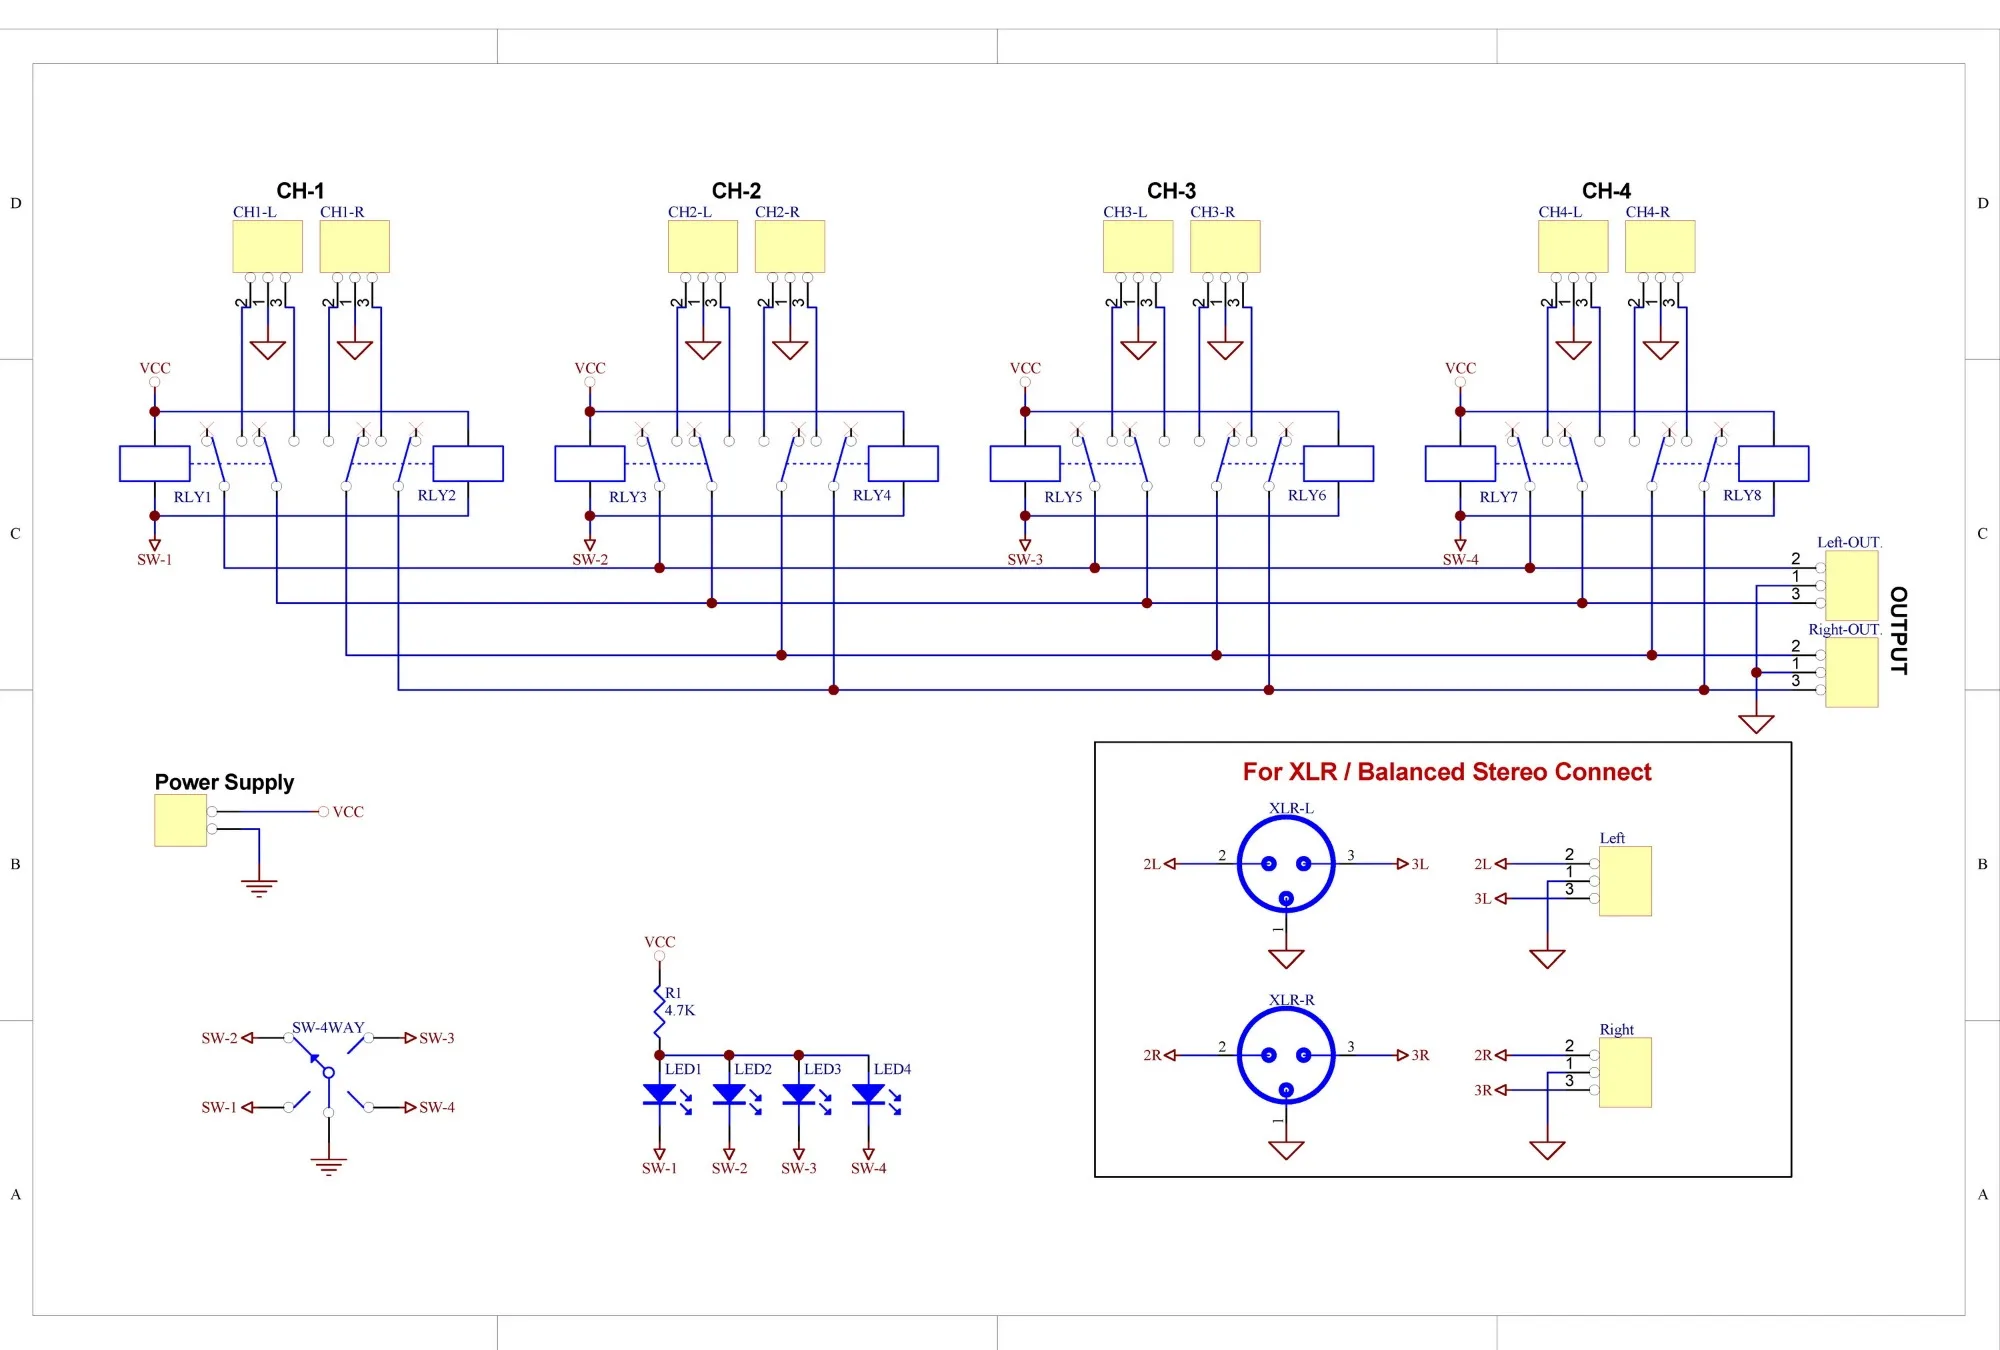Click the RLY8 relay coil box
The height and width of the screenshot is (1350, 2000).
(1773, 464)
